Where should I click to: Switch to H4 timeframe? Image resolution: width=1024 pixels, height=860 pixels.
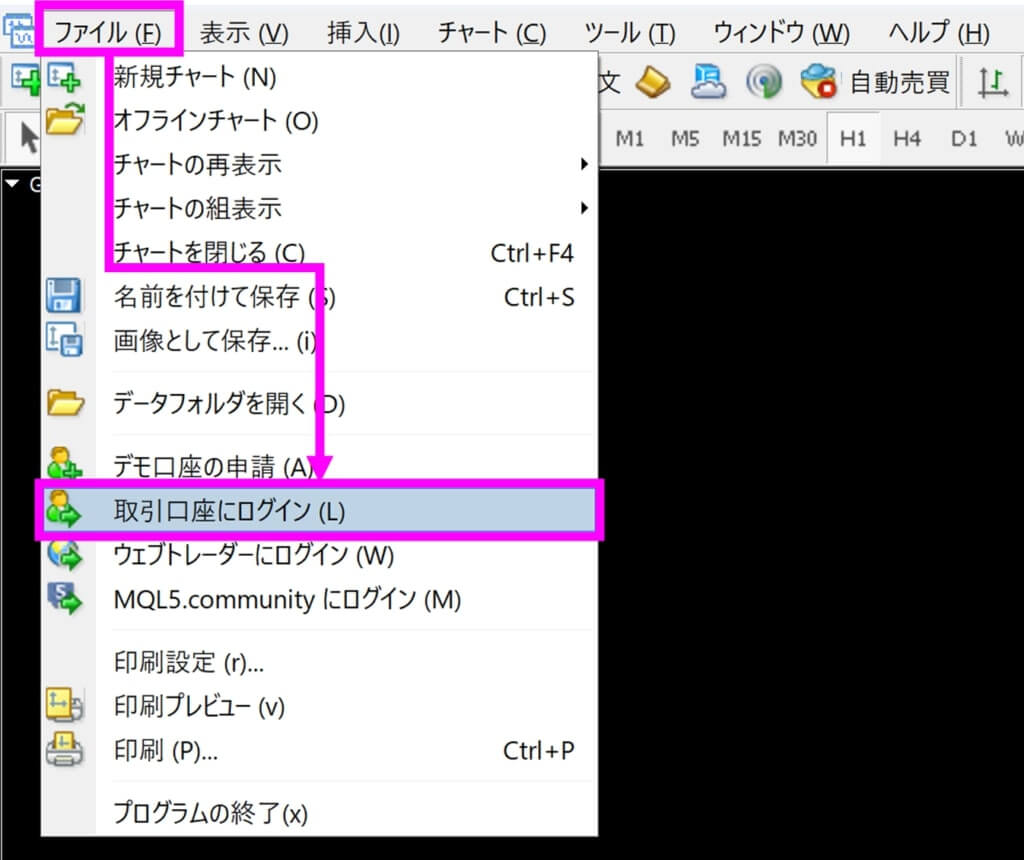coord(907,138)
